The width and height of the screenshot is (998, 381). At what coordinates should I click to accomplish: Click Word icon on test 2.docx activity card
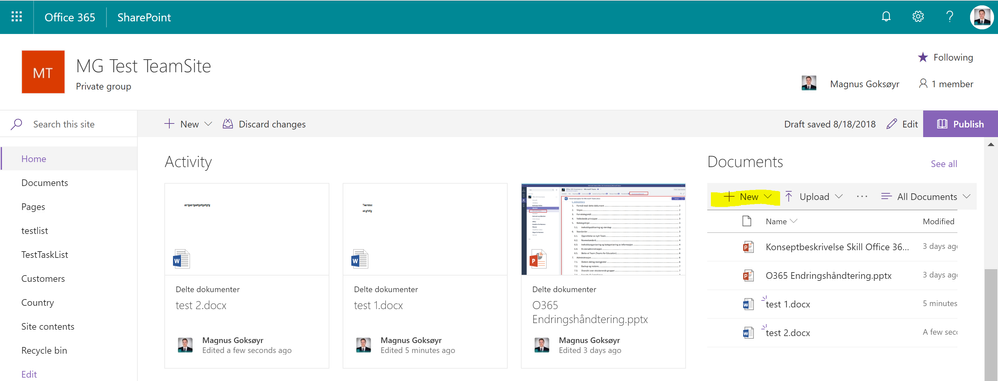182,260
